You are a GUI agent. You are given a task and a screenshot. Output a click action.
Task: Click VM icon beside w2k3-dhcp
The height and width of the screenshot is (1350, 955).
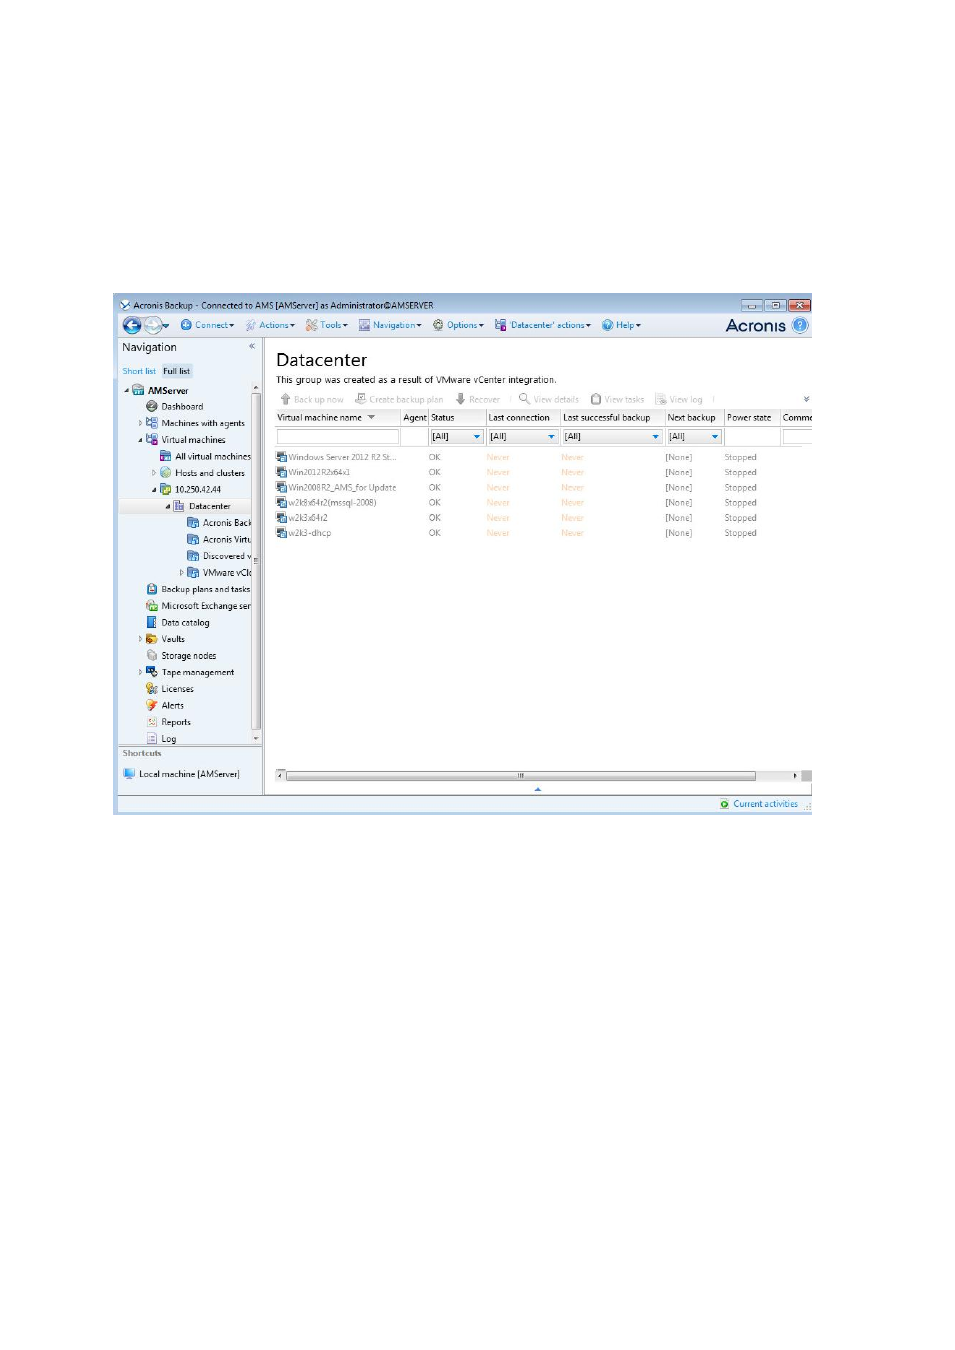(x=282, y=533)
